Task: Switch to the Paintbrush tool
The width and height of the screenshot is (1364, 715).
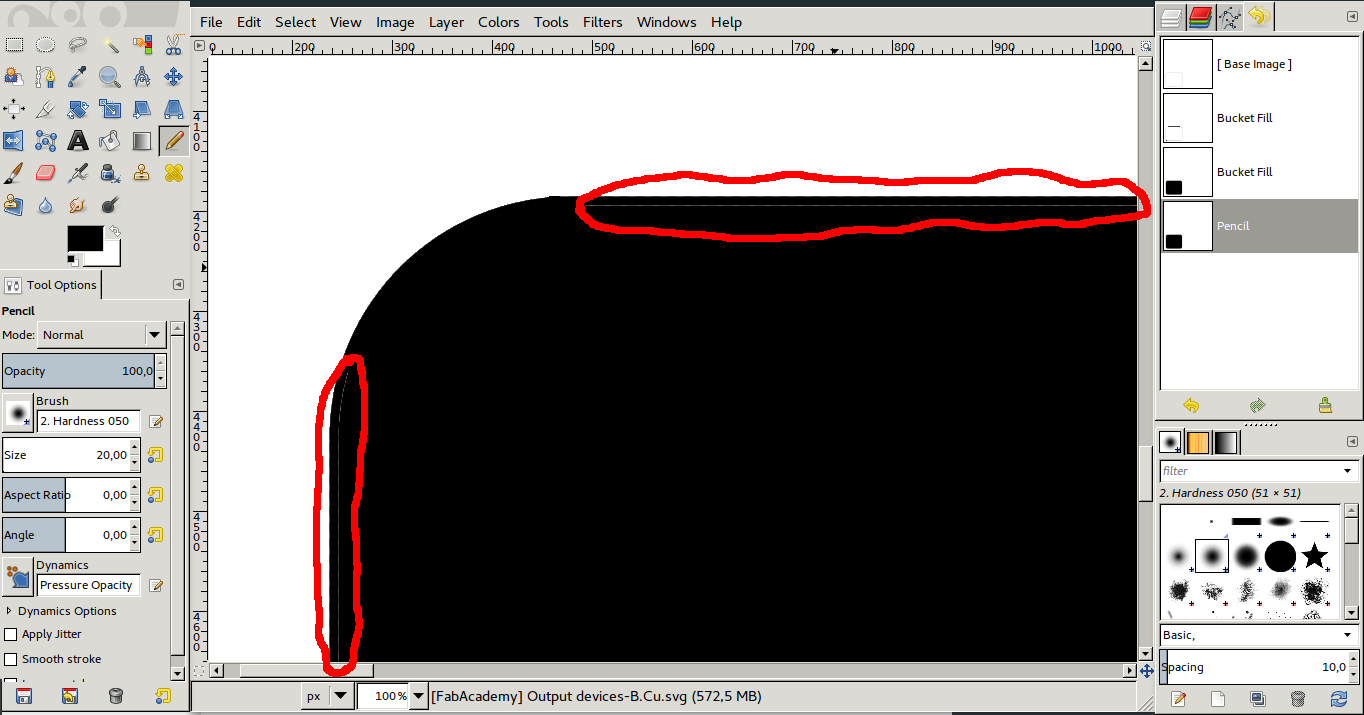Action: (x=14, y=172)
